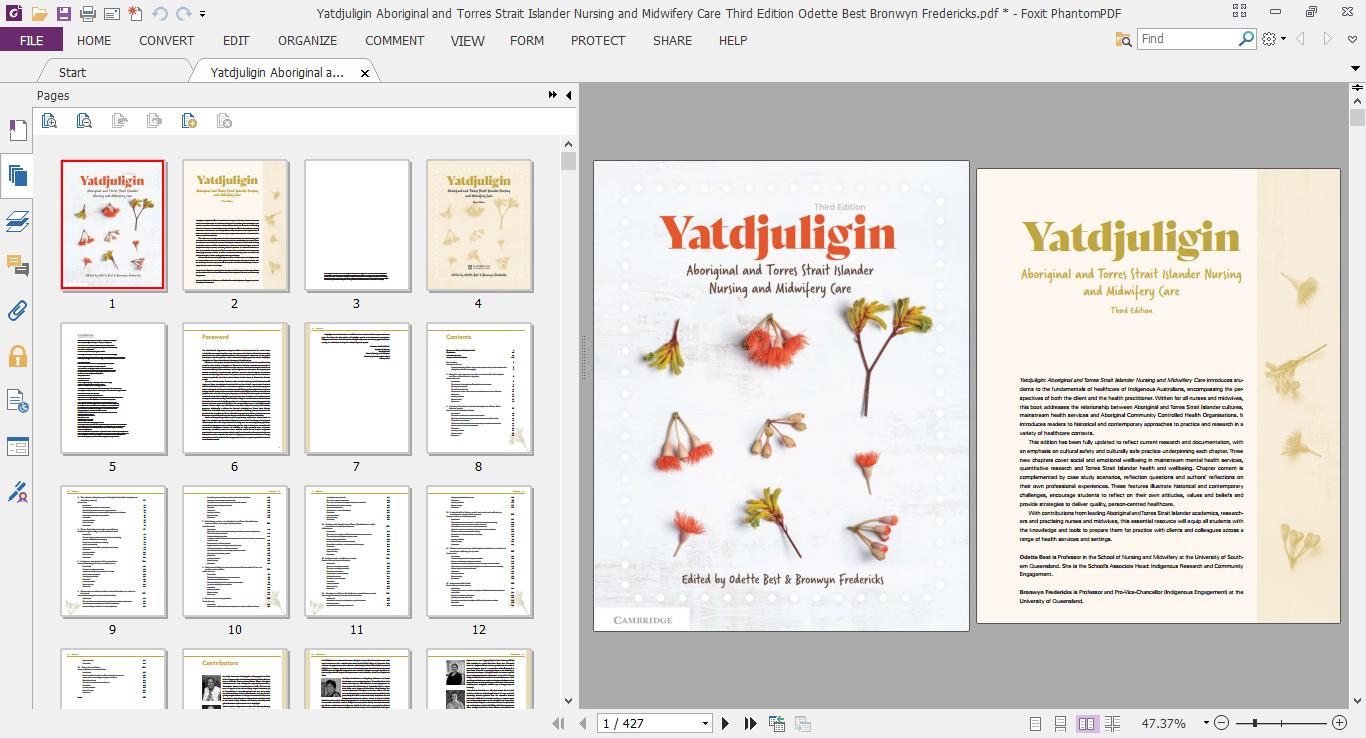Select page 11 thumbnail

pos(357,551)
